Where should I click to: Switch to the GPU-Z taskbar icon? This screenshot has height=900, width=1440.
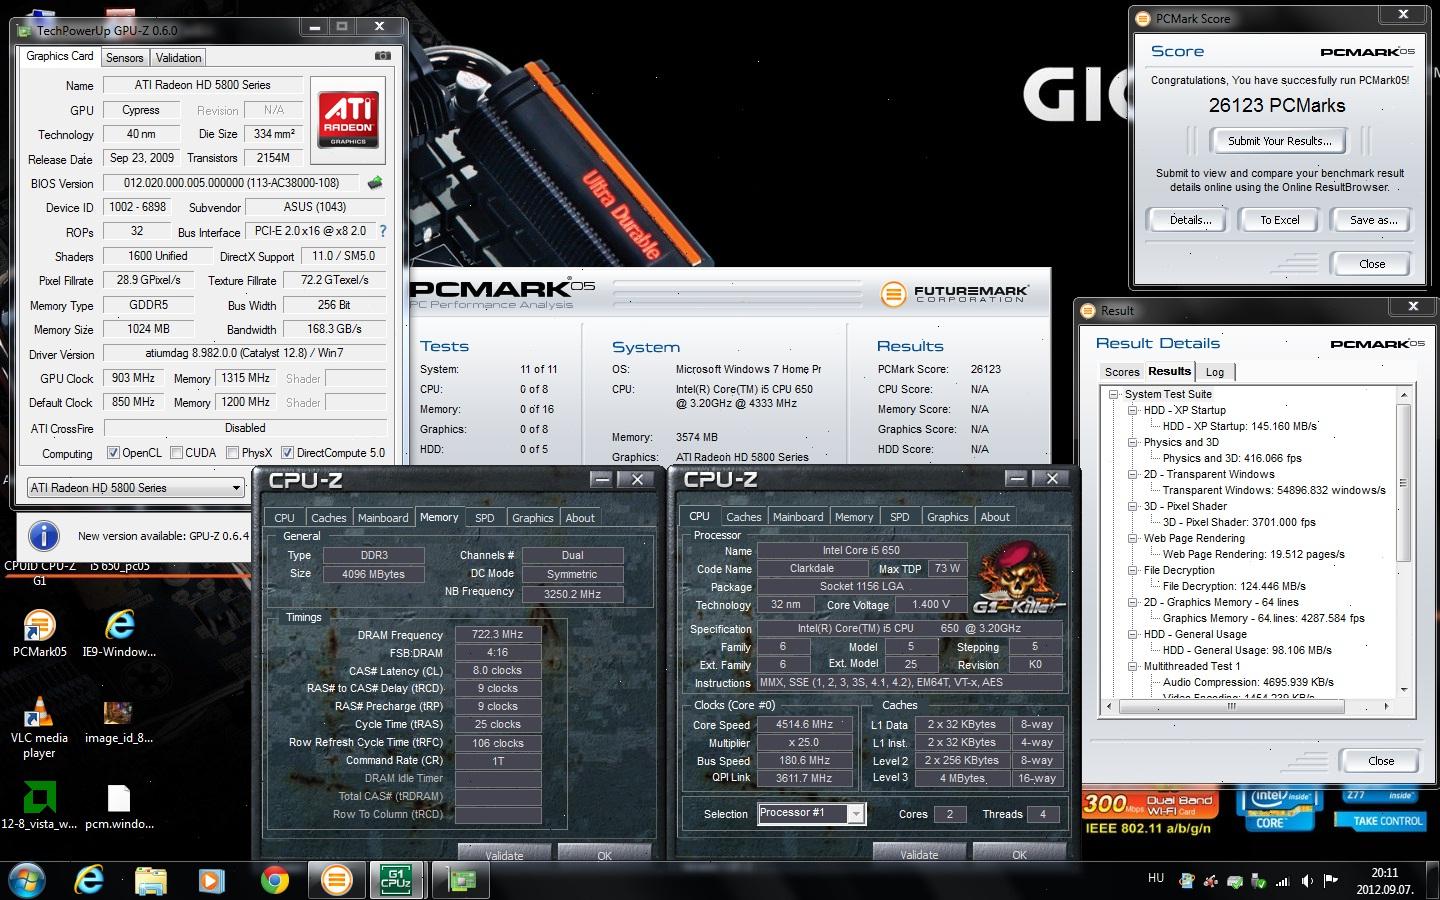coord(461,880)
